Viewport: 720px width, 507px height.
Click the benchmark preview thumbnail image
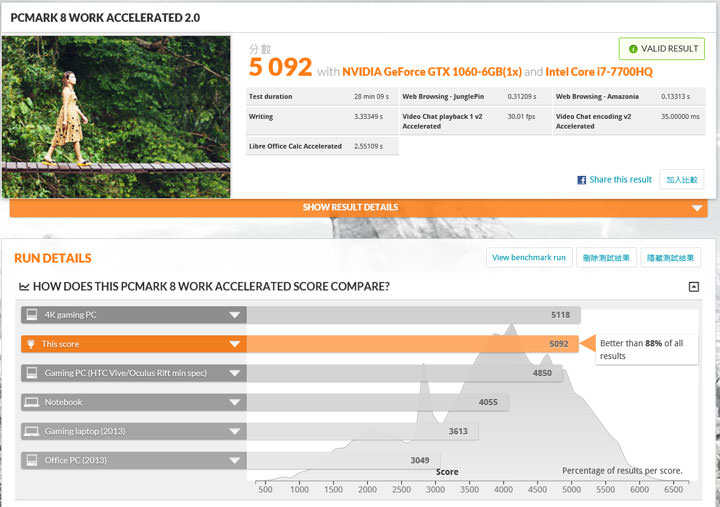pos(116,116)
